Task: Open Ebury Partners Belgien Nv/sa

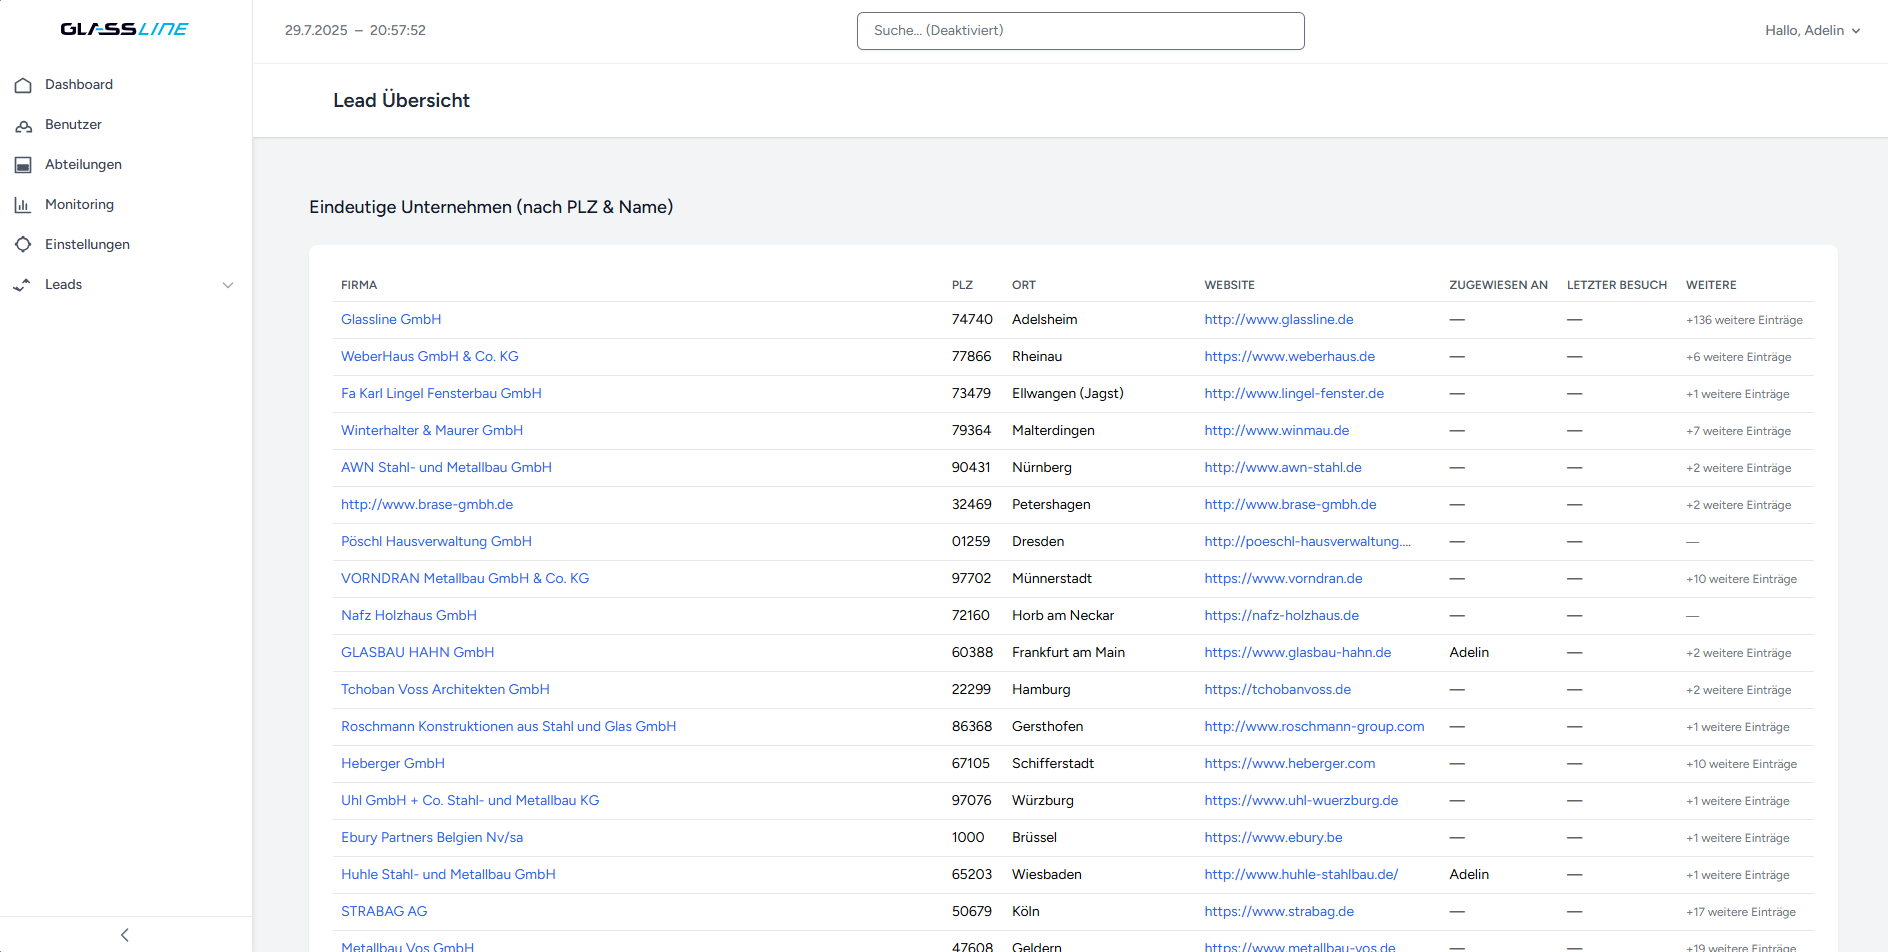Action: point(432,838)
